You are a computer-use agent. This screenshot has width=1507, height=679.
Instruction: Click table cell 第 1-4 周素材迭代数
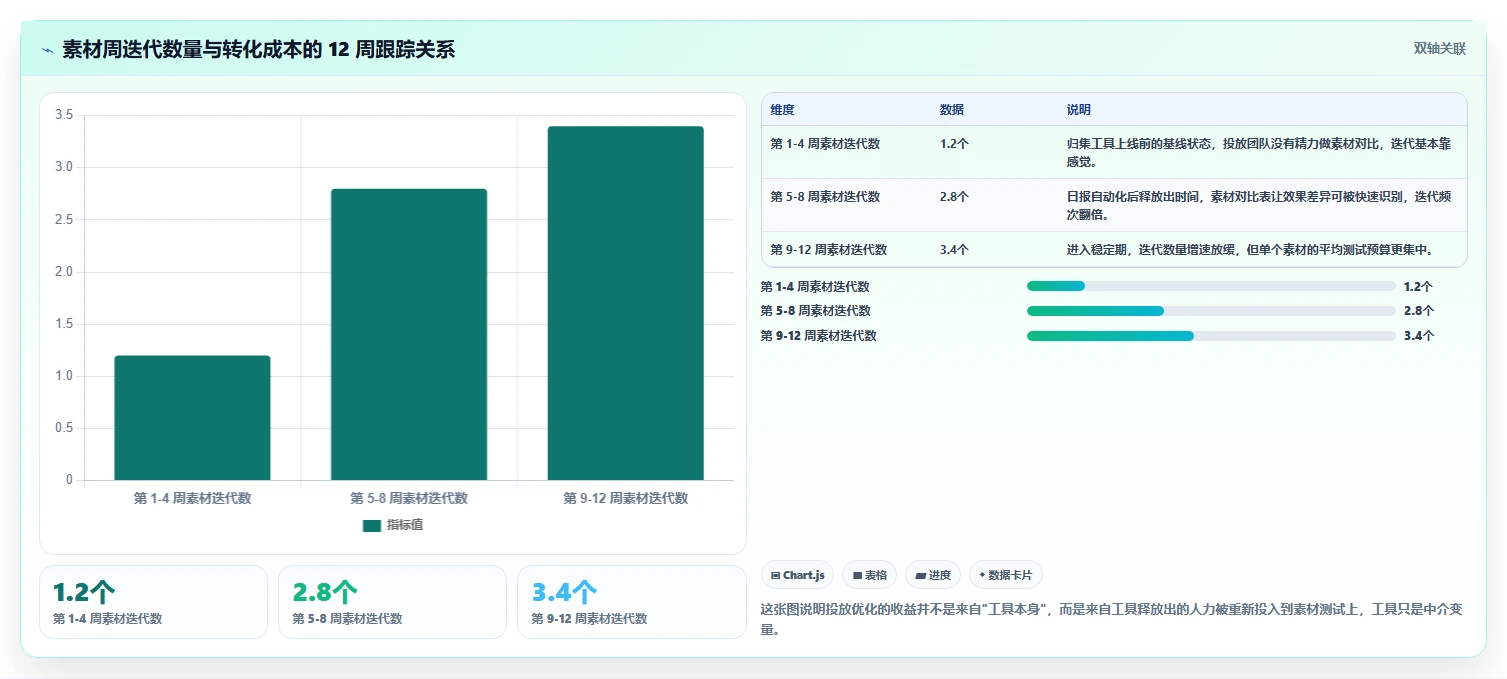[x=825, y=144]
